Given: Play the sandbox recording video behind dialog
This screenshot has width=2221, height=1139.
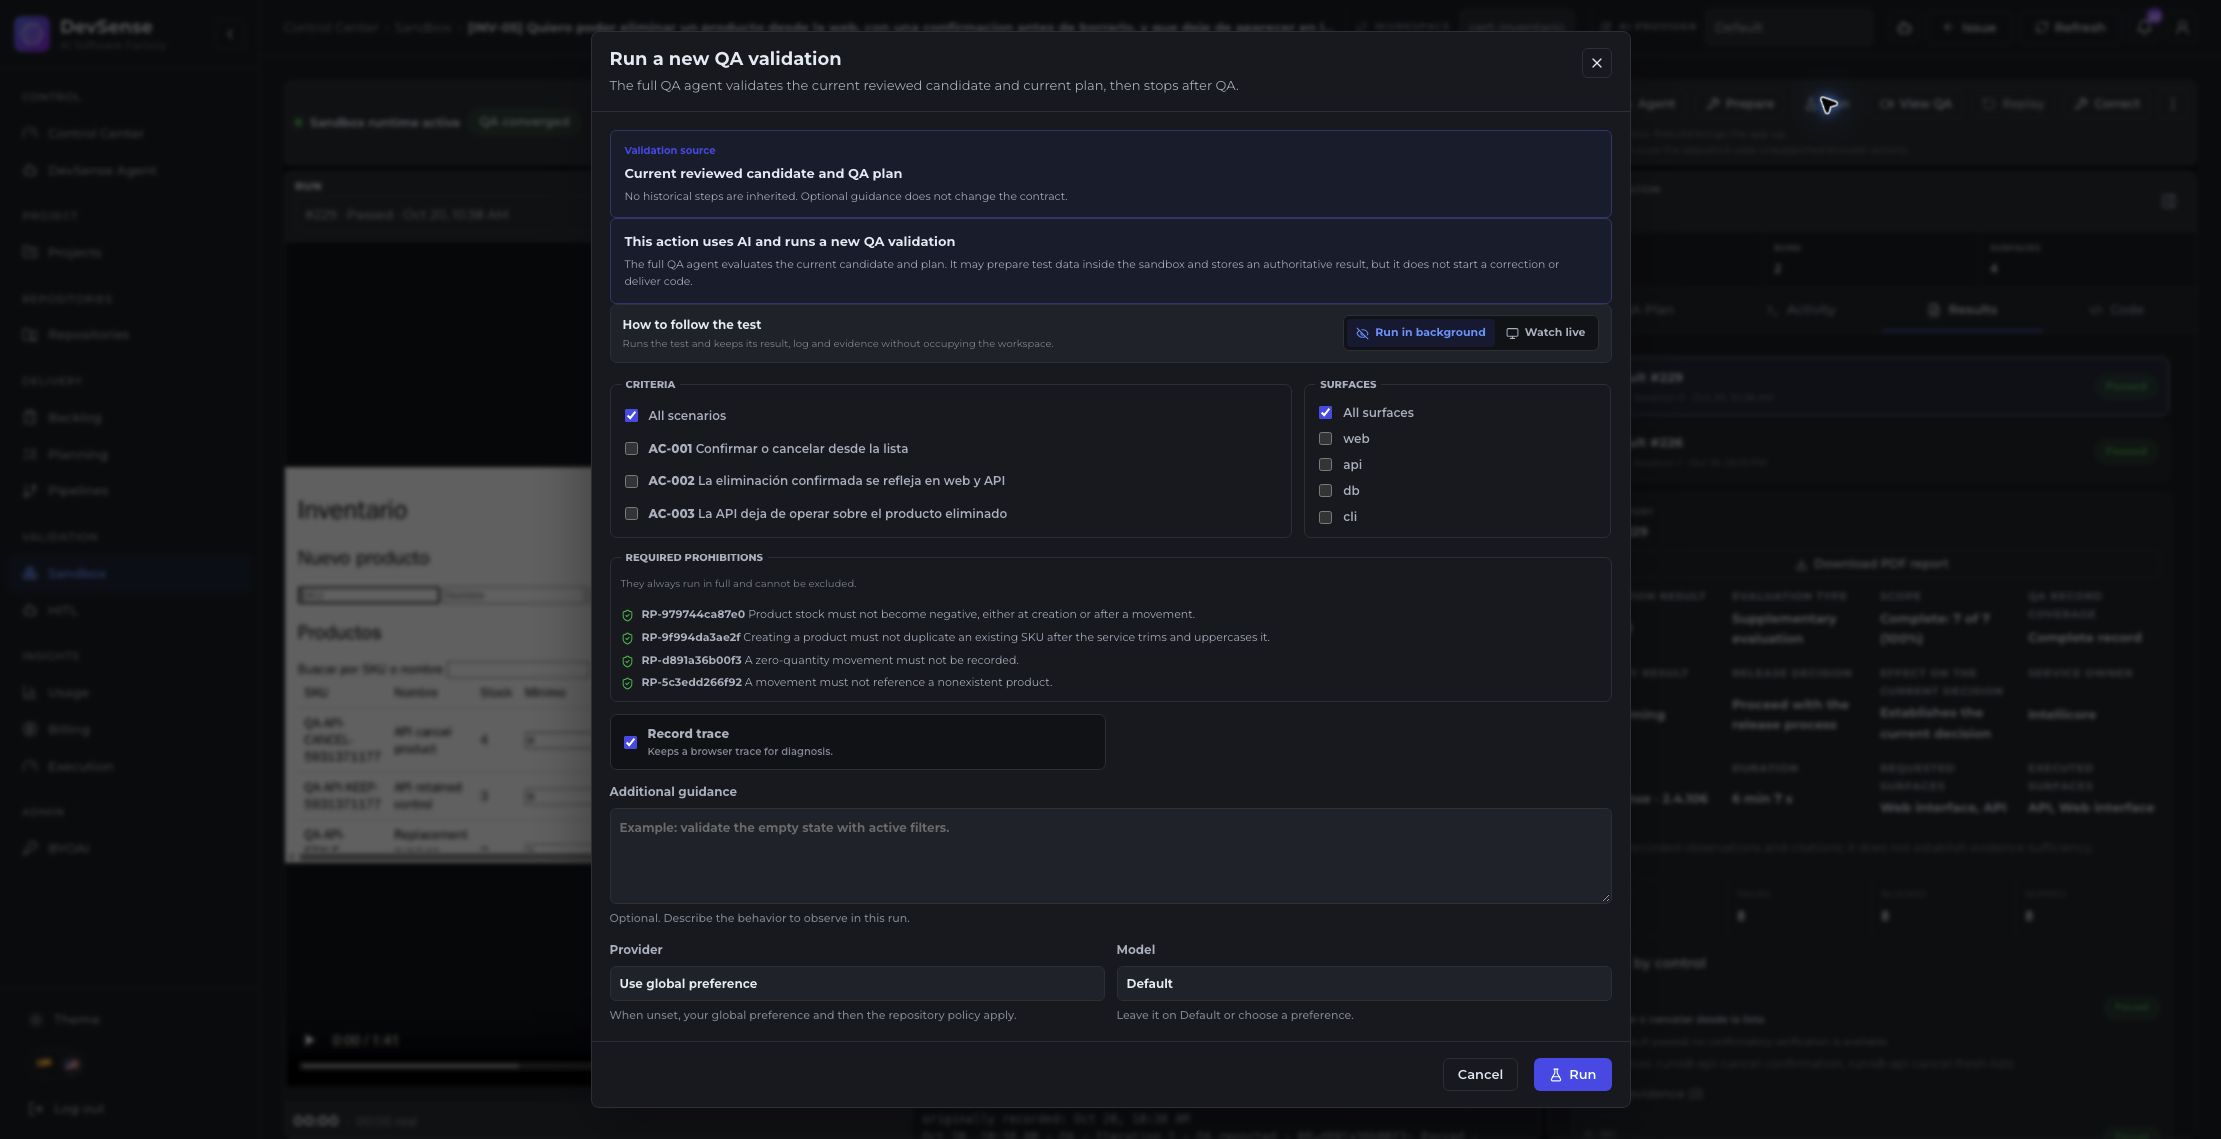Looking at the screenshot, I should [309, 1040].
